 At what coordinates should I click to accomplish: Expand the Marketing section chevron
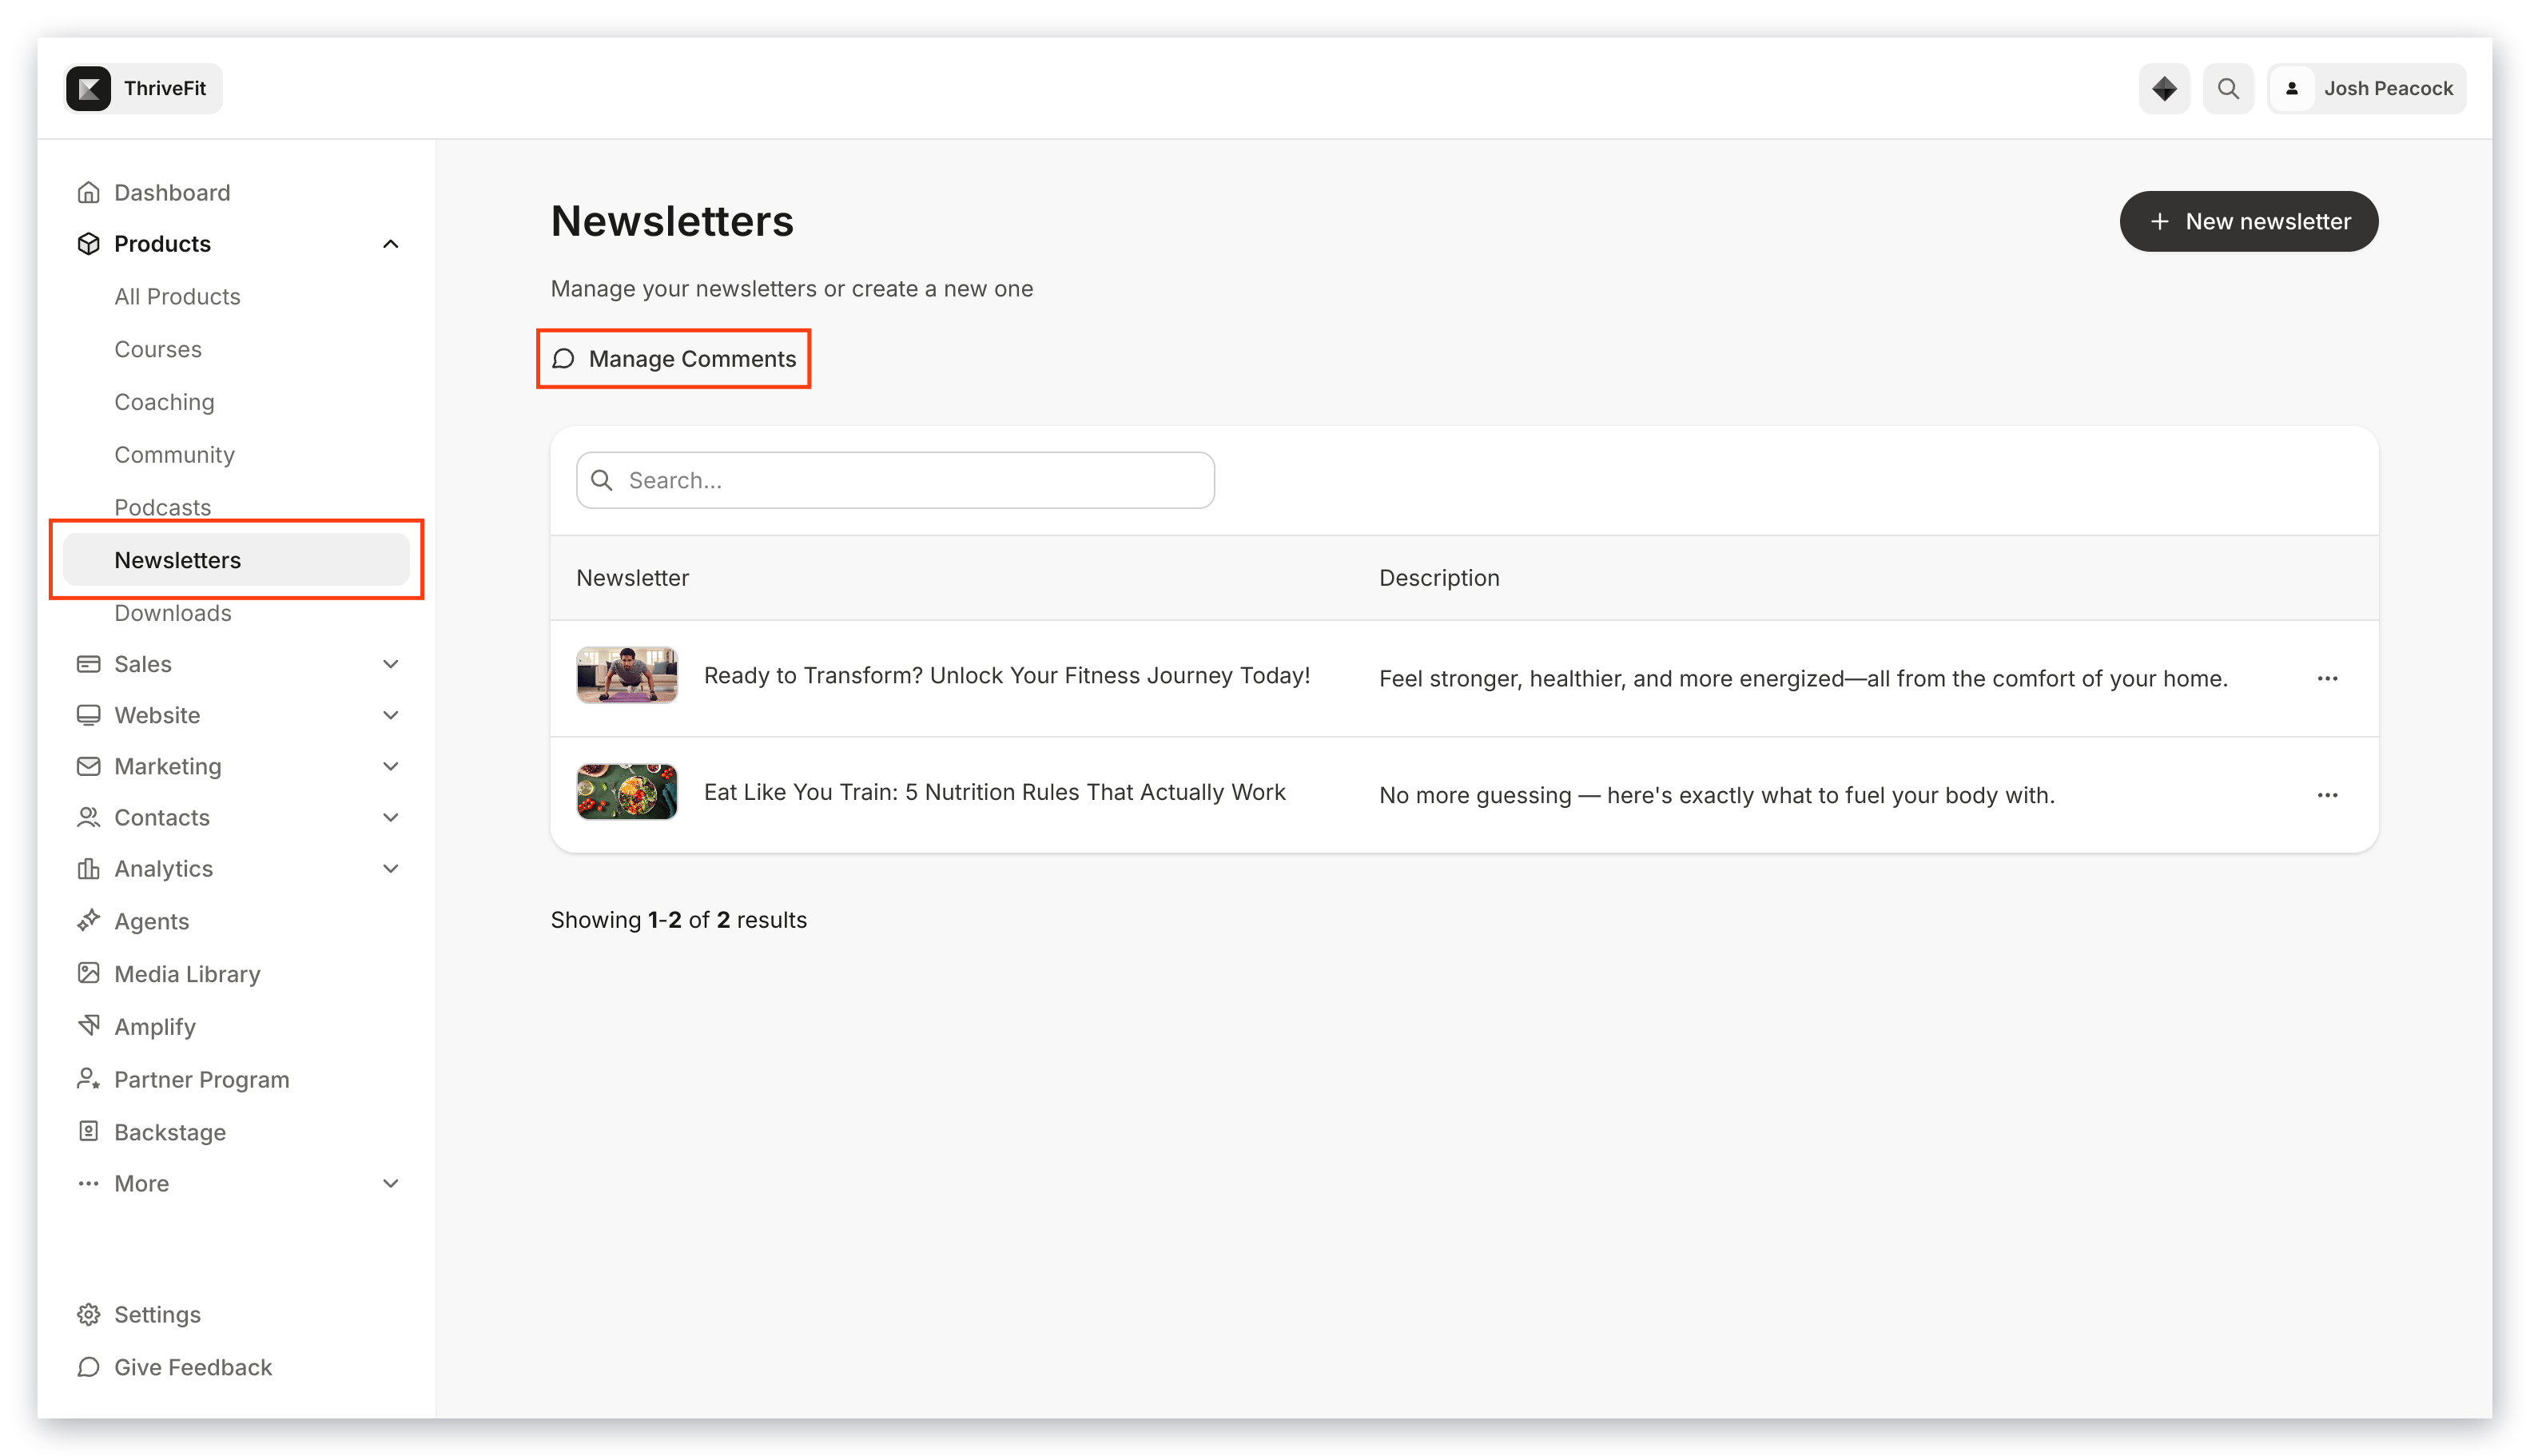coord(390,766)
